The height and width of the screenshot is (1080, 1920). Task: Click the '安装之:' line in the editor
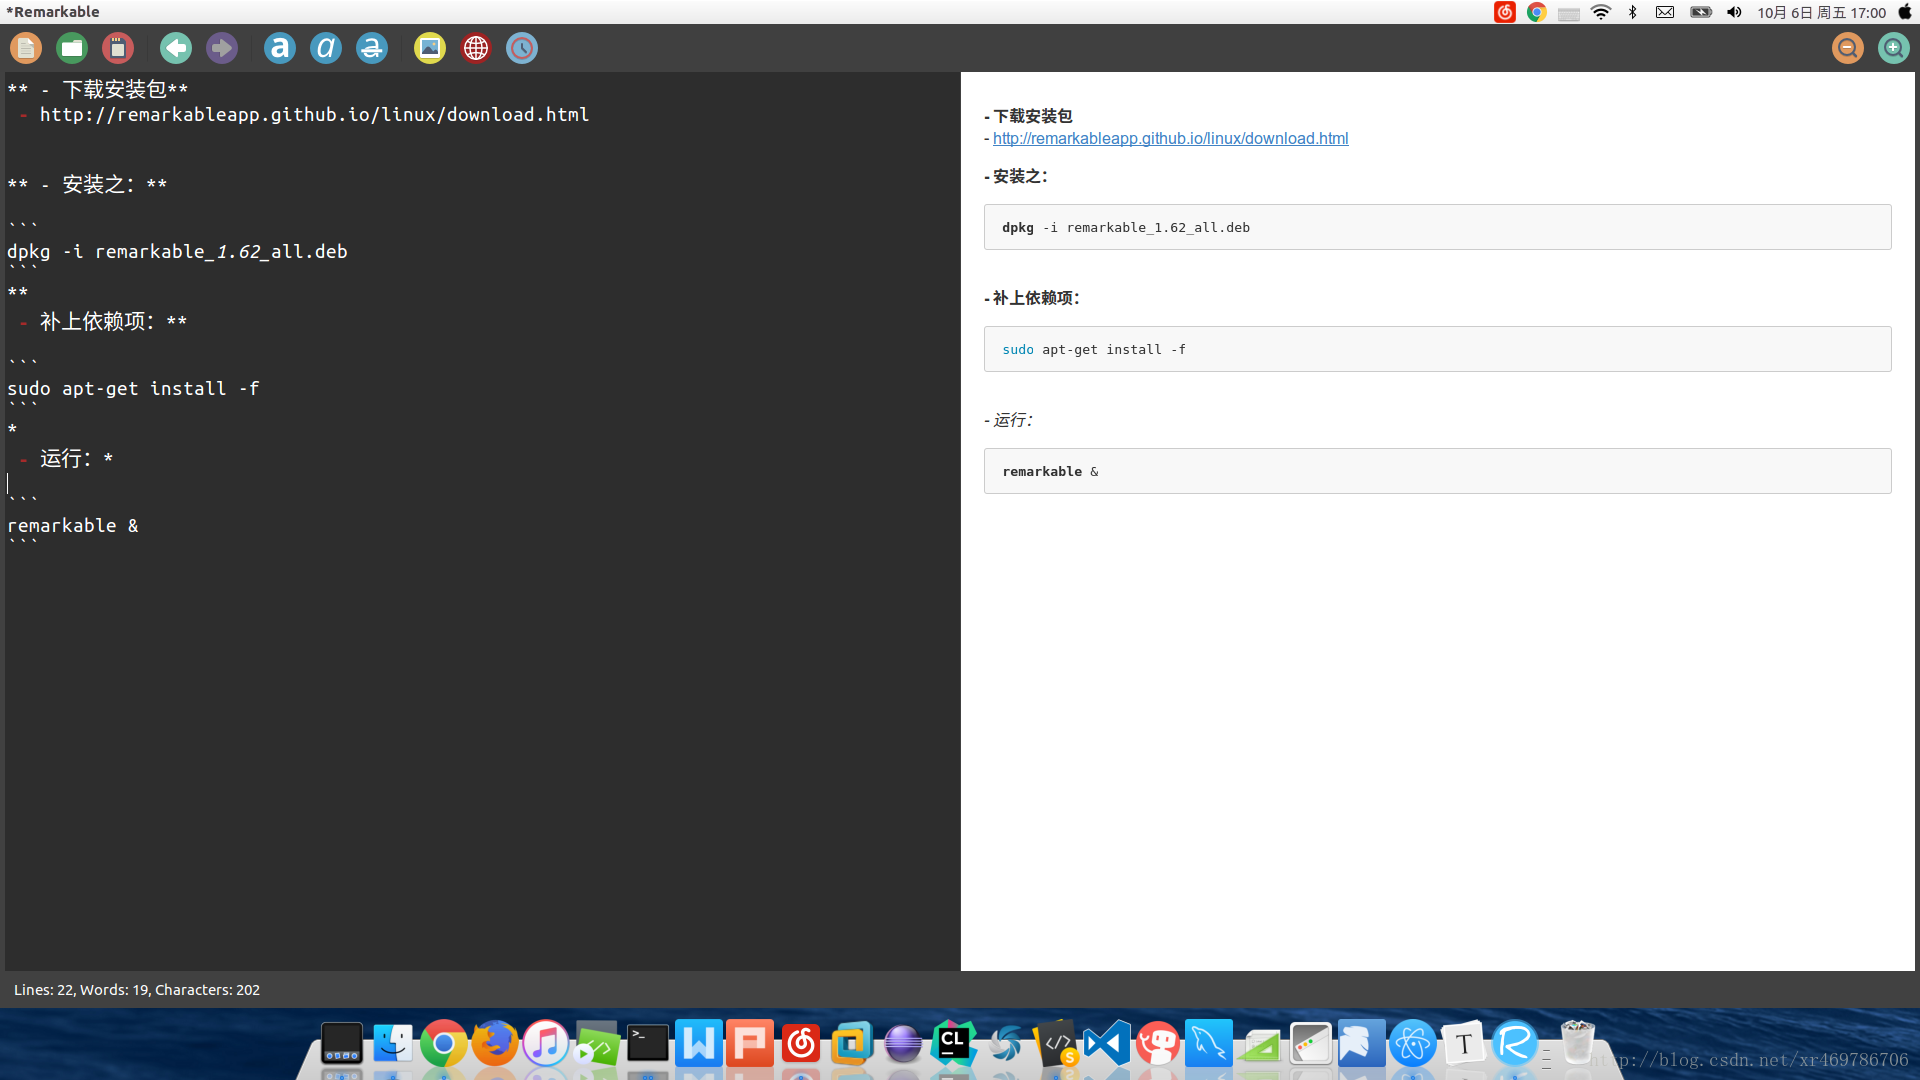[87, 185]
